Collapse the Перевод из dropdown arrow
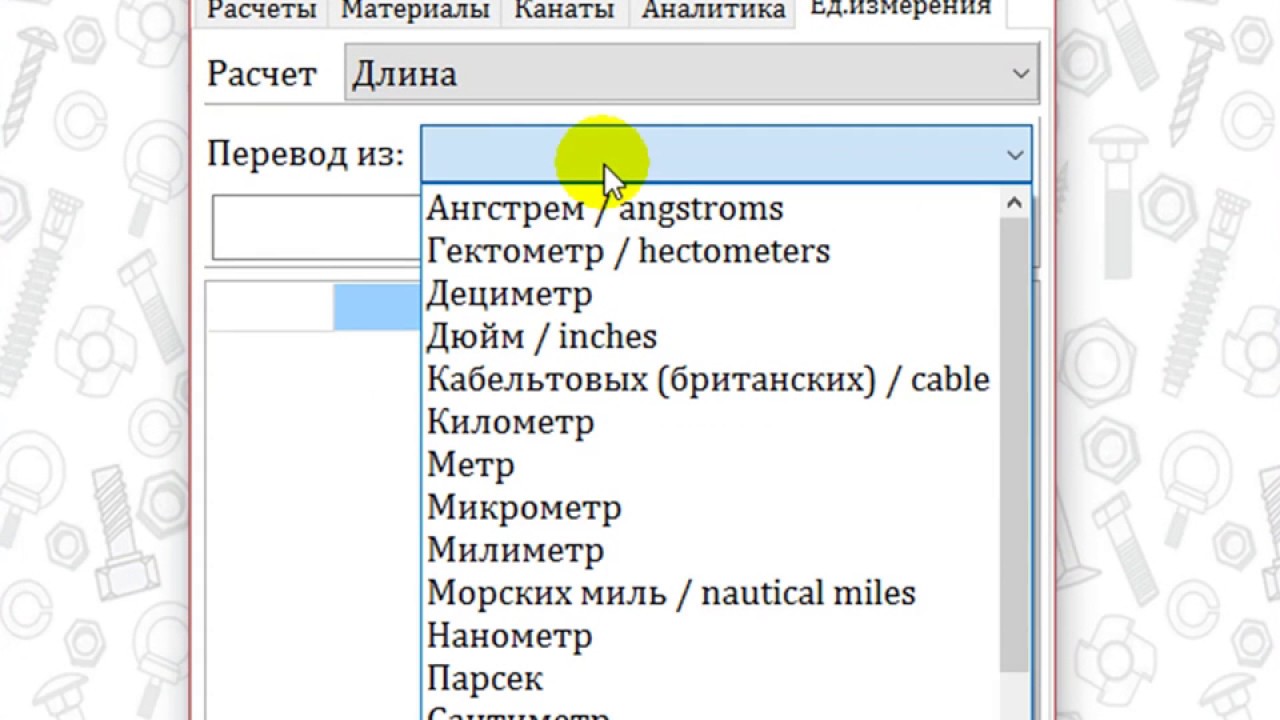Screen dimensions: 1280x720 (1015, 155)
